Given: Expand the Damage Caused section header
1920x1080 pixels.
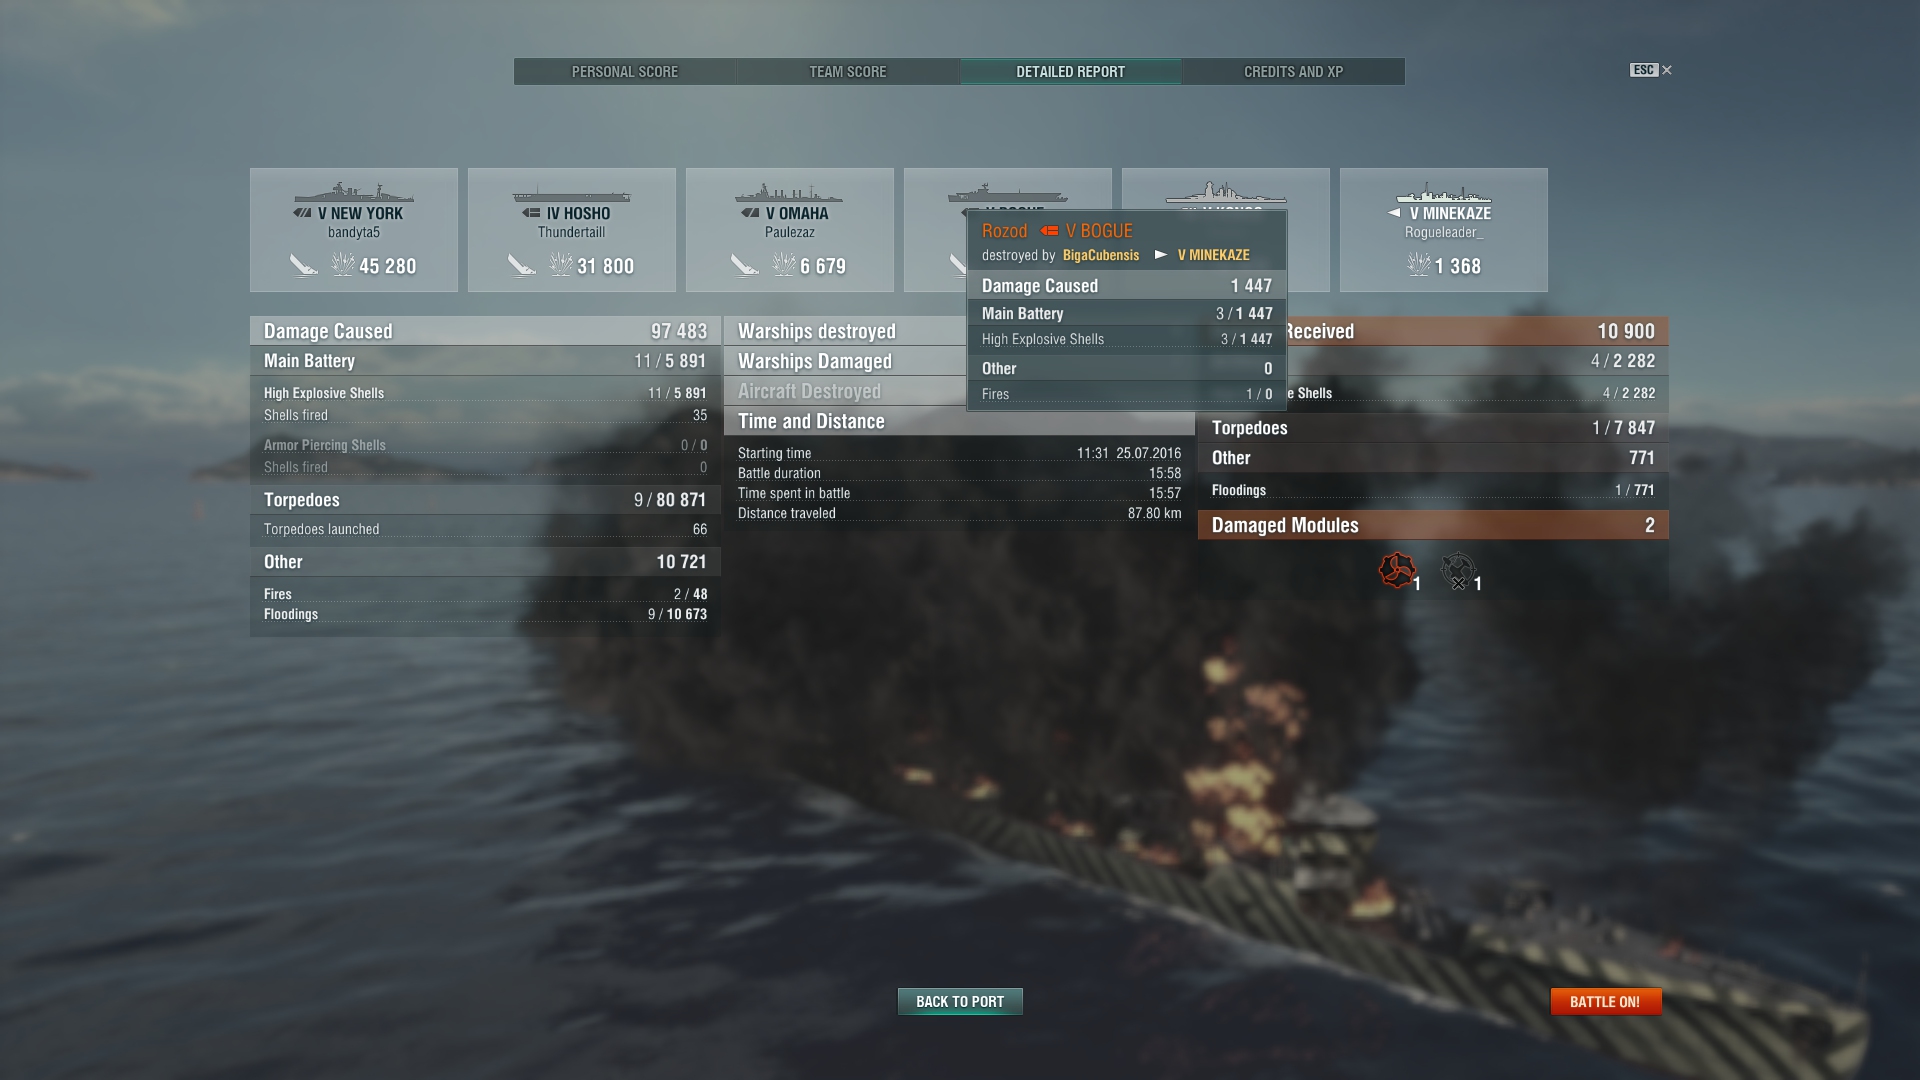Looking at the screenshot, I should coord(485,331).
